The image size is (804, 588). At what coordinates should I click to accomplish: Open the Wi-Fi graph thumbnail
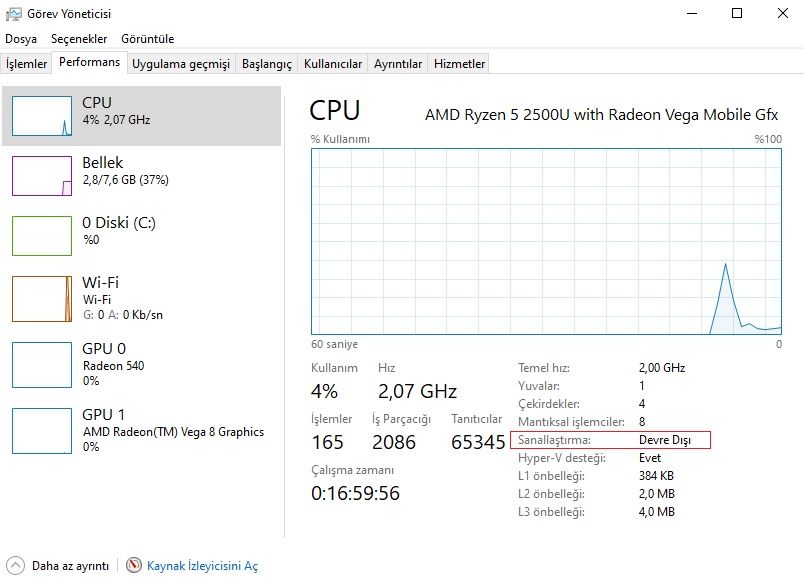42,298
